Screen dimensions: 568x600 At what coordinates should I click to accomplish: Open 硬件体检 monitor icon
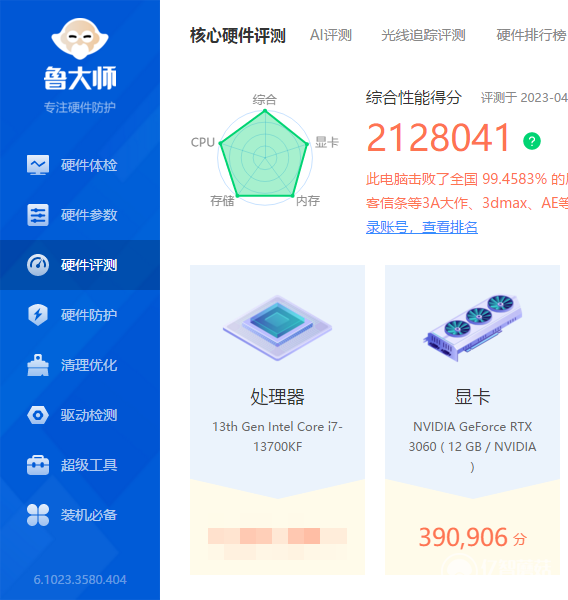pos(38,165)
